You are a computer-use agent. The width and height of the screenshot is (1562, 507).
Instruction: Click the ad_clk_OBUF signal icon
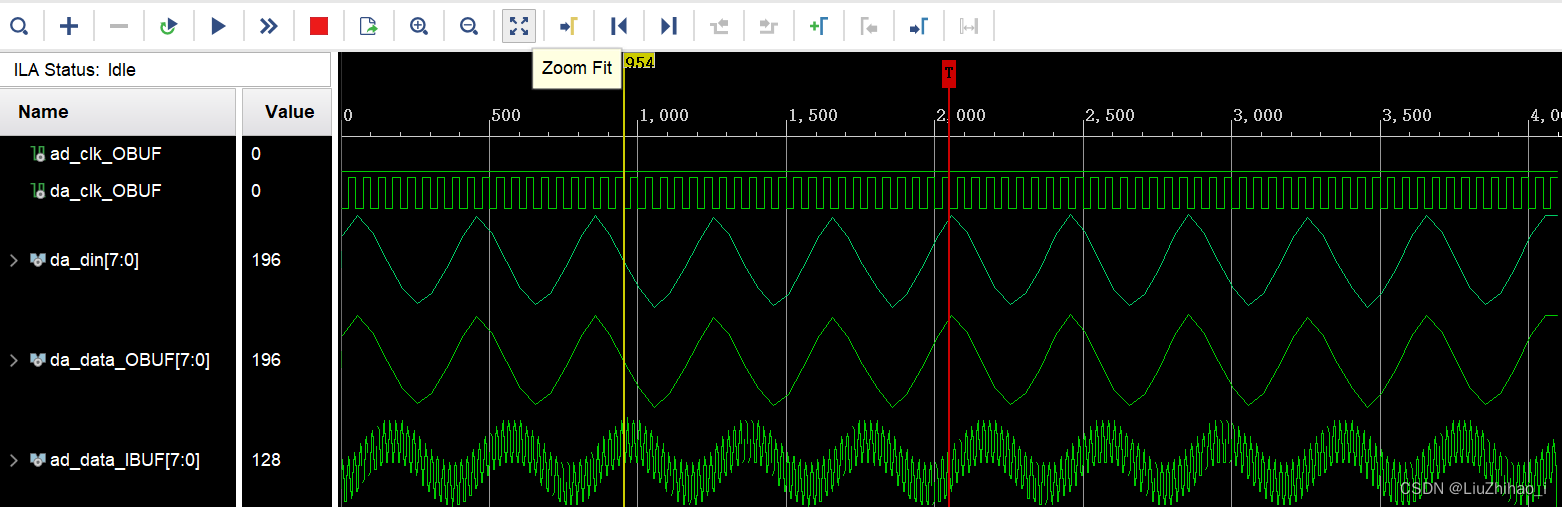(38, 154)
